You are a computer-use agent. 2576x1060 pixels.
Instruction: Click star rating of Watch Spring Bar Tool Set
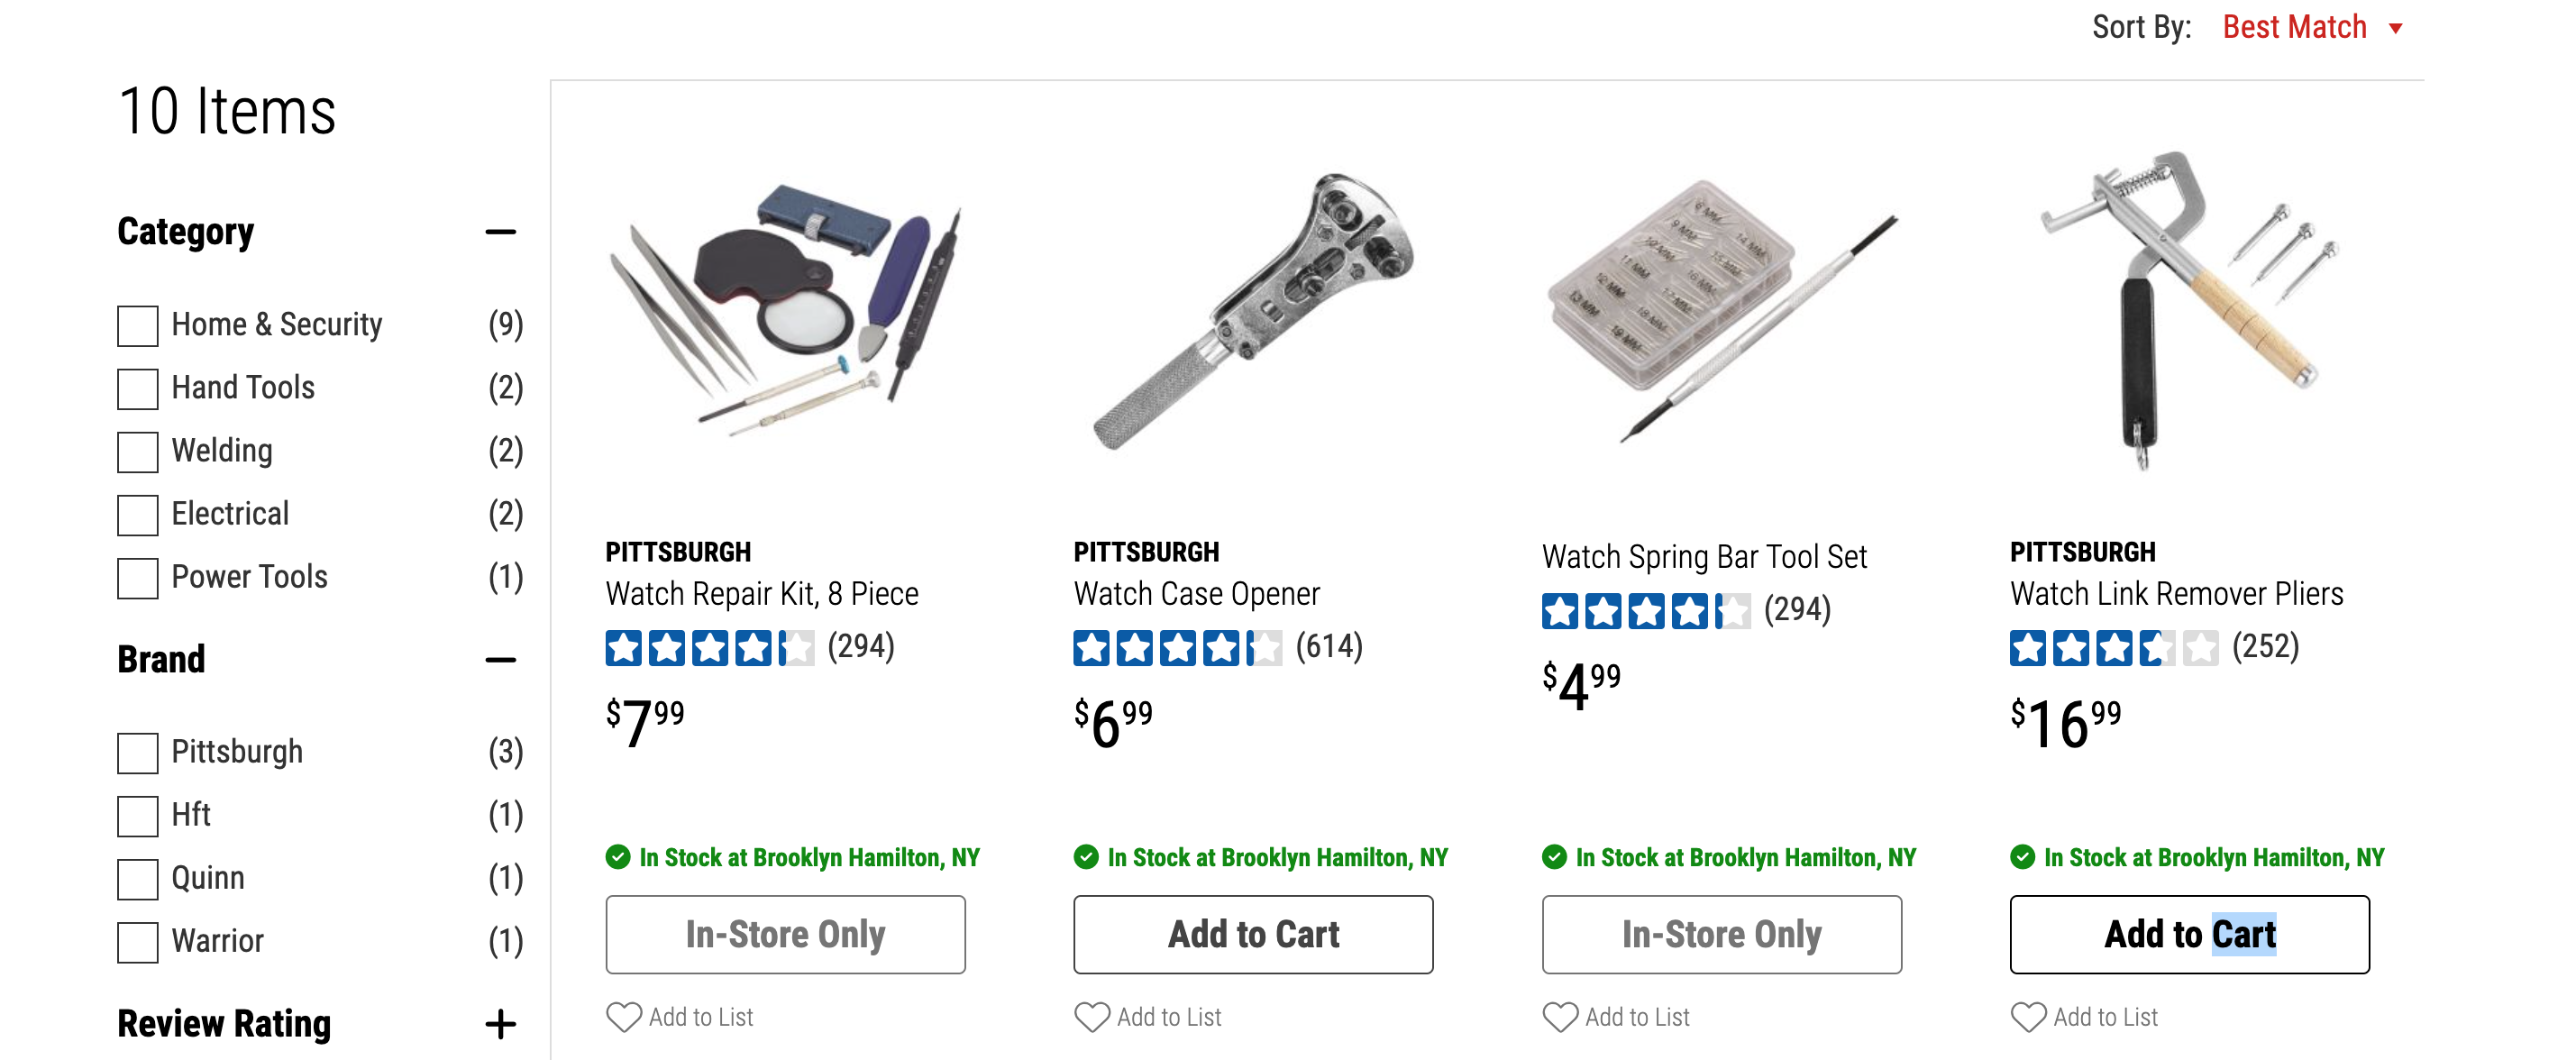(x=1645, y=610)
